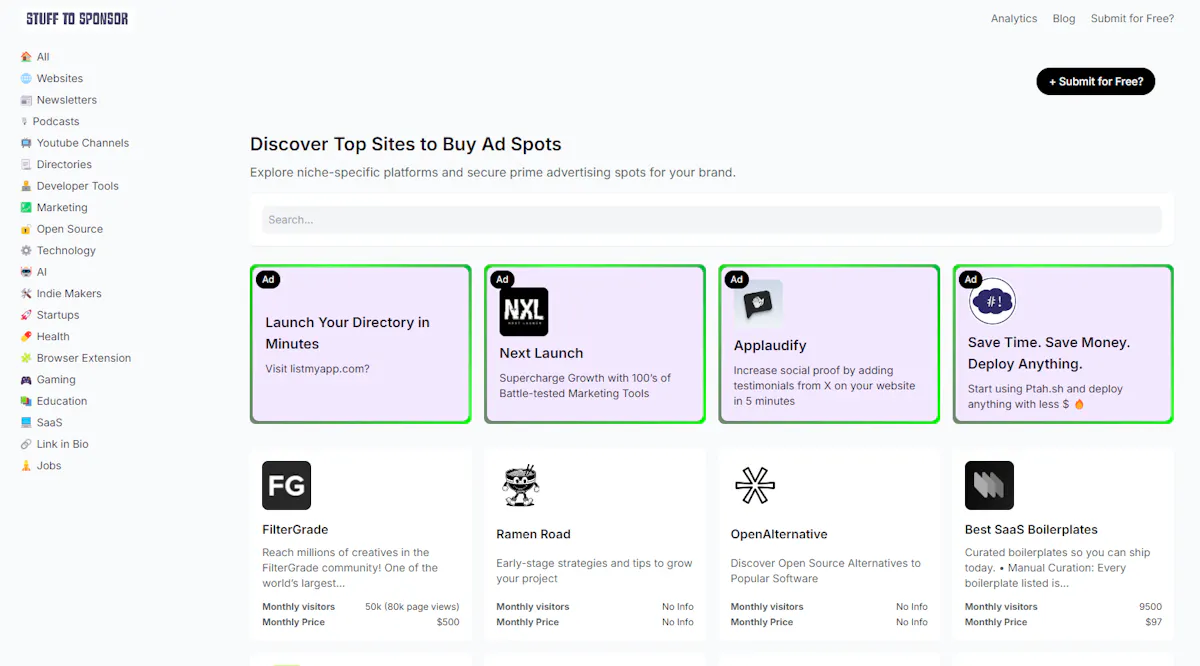The height and width of the screenshot is (666, 1200).
Task: Click the Ptah.sh cloud logo icon
Action: point(992,301)
